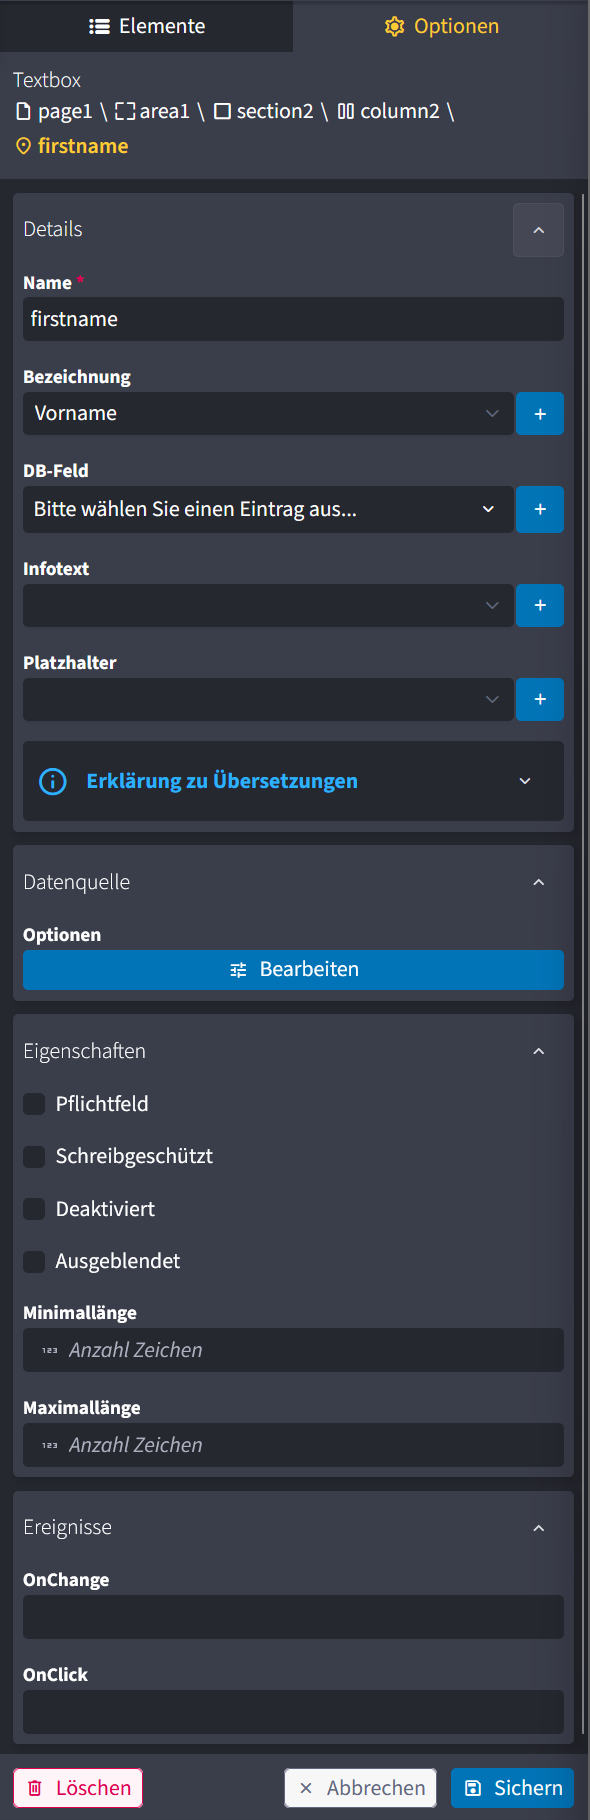Image resolution: width=590 pixels, height=1820 pixels.
Task: Open the Infotext dropdown
Action: tap(268, 605)
